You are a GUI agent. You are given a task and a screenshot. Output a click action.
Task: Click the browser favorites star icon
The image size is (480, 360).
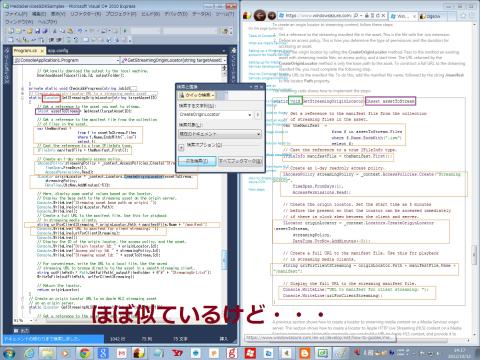click(464, 15)
